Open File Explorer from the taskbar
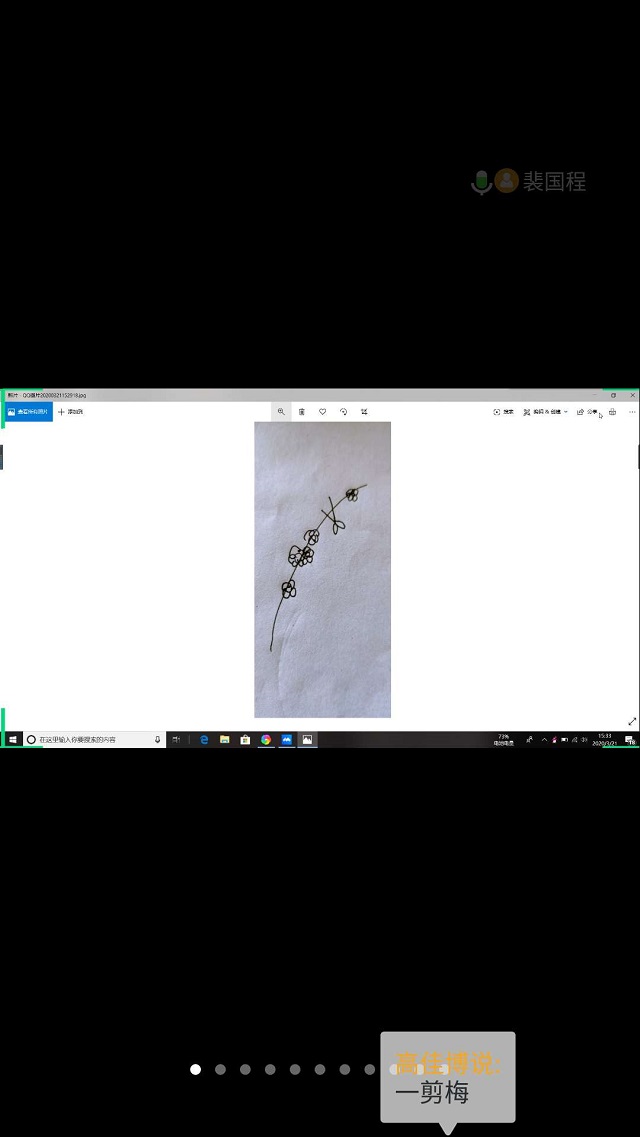 tap(225, 740)
